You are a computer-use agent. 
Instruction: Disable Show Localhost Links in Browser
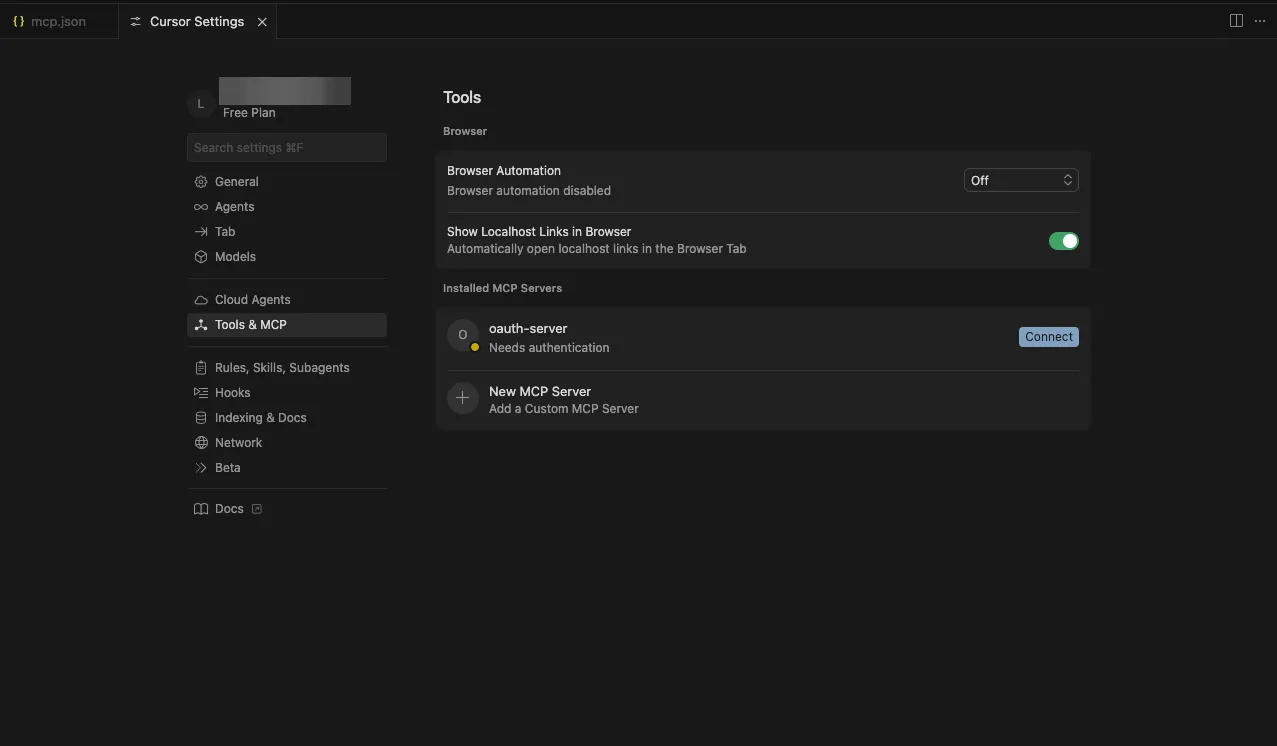(x=1063, y=240)
